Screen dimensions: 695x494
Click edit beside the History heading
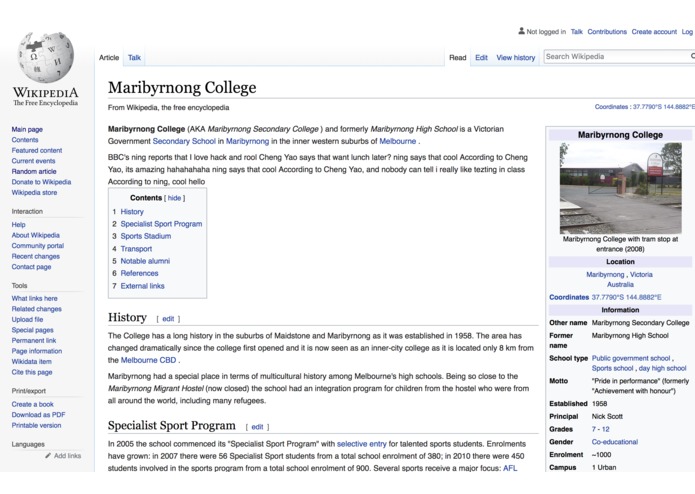[x=168, y=319]
